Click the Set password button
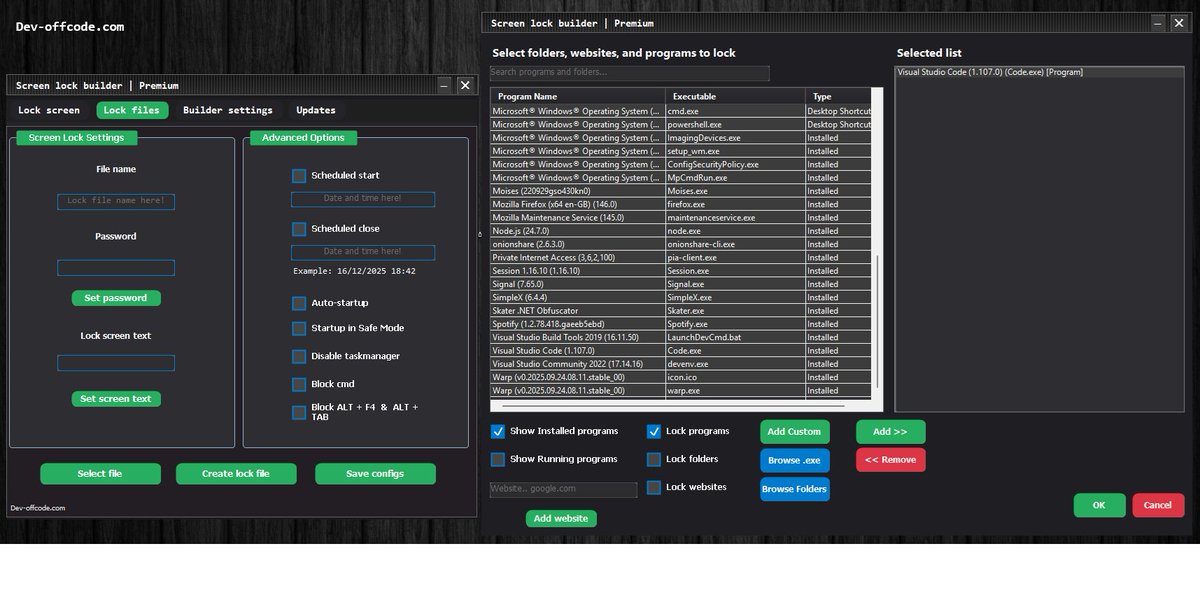 point(116,298)
